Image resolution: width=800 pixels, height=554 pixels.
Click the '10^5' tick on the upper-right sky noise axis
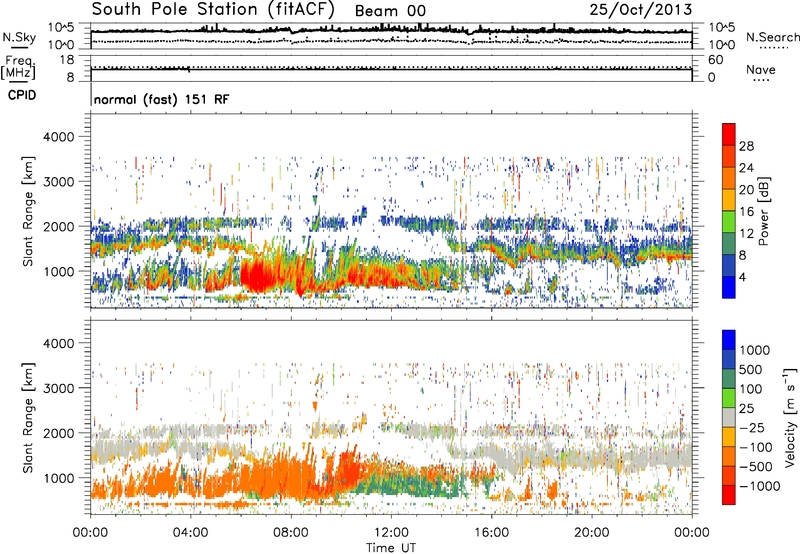[721, 28]
